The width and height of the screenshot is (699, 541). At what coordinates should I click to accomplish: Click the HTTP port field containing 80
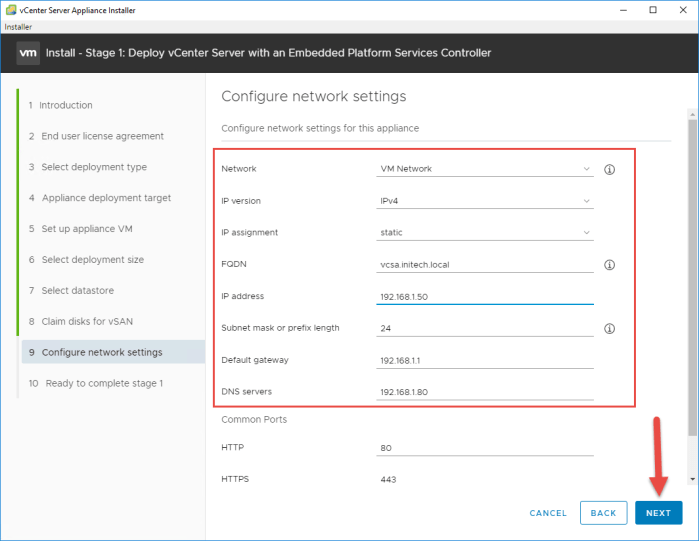pos(485,448)
